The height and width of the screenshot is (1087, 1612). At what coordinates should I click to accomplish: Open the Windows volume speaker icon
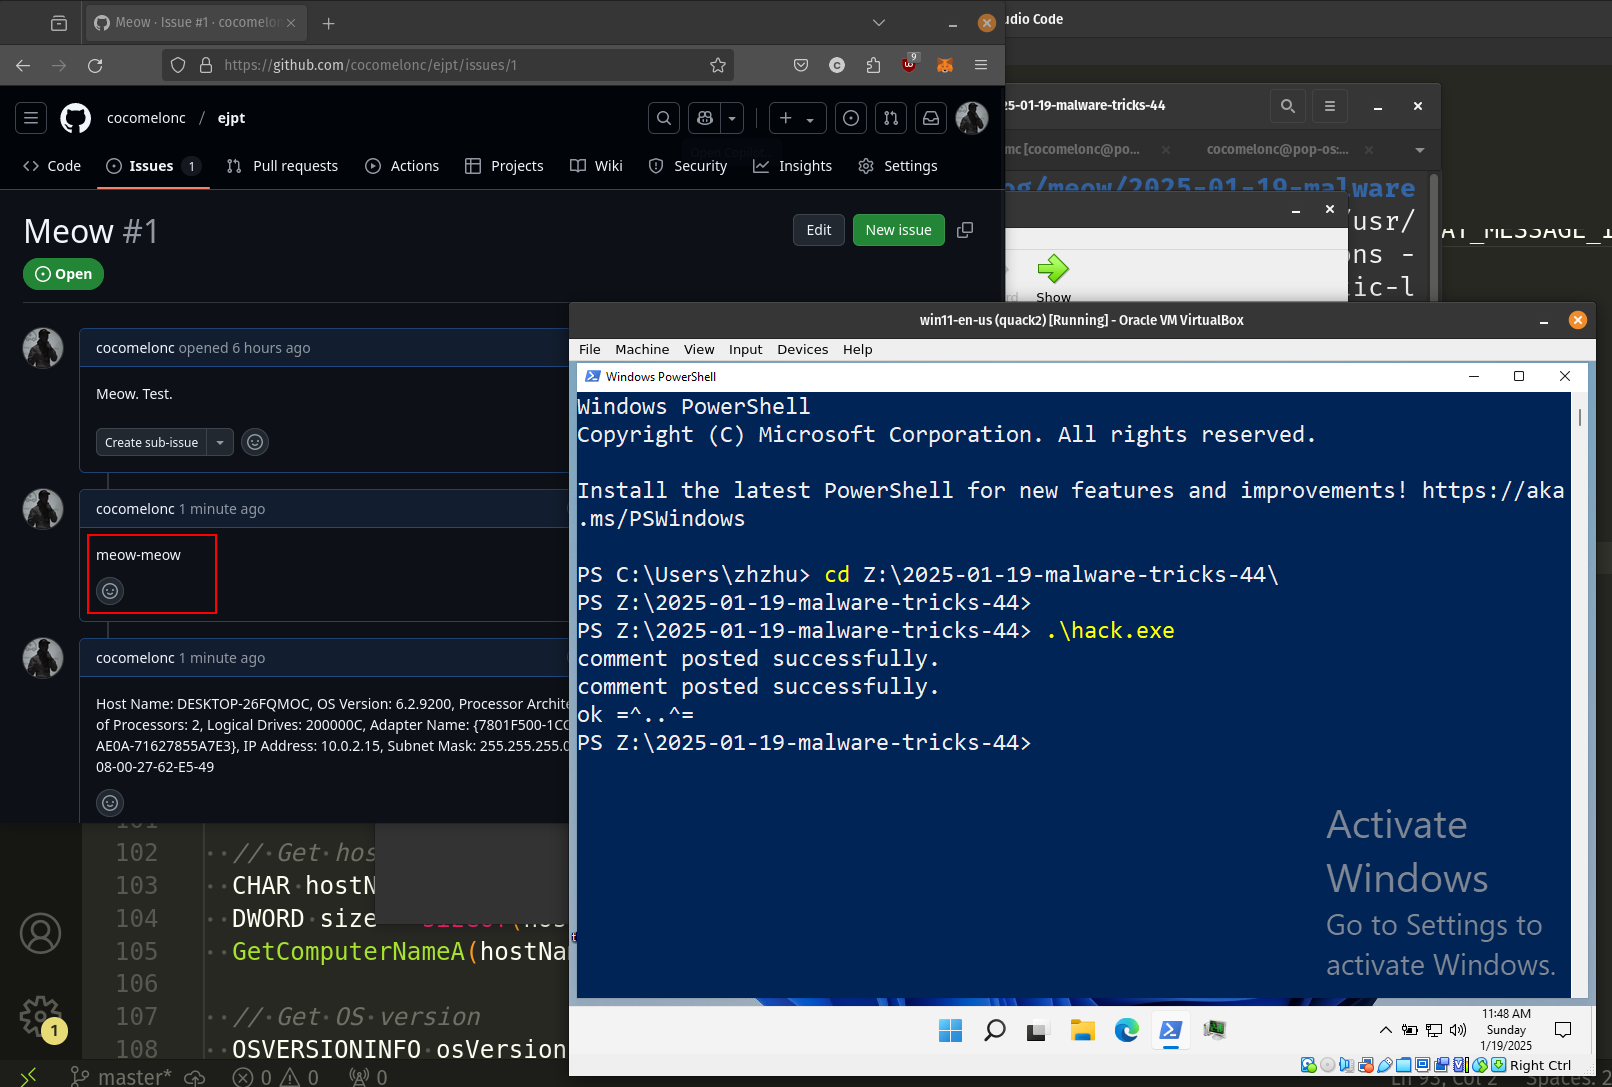(1458, 1030)
